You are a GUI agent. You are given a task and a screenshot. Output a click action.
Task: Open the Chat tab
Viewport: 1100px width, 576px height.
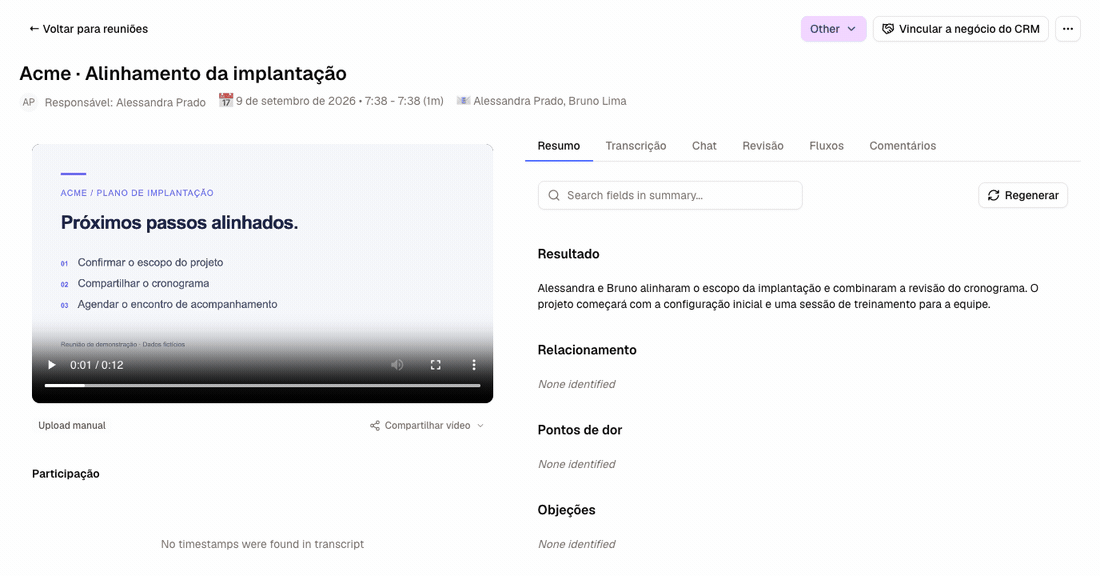point(704,146)
